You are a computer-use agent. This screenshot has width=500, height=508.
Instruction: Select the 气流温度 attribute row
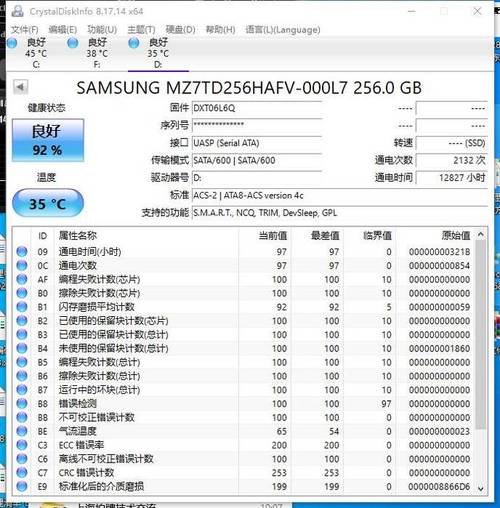pyautogui.click(x=244, y=431)
